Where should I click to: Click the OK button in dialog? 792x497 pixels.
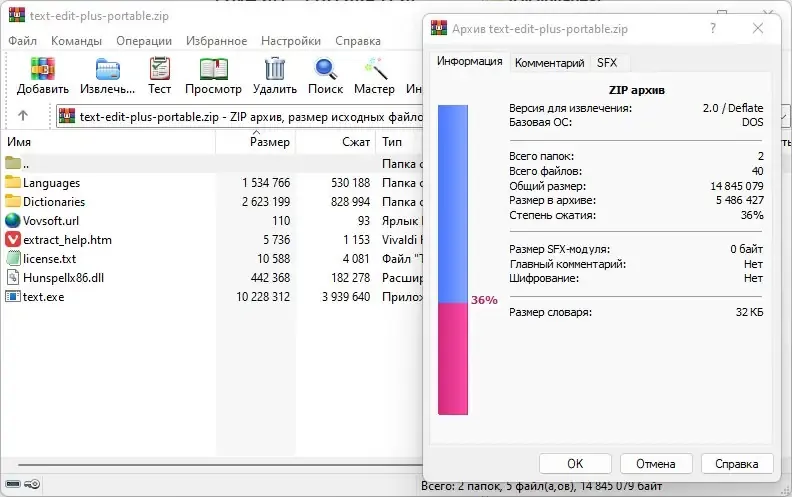tap(575, 463)
